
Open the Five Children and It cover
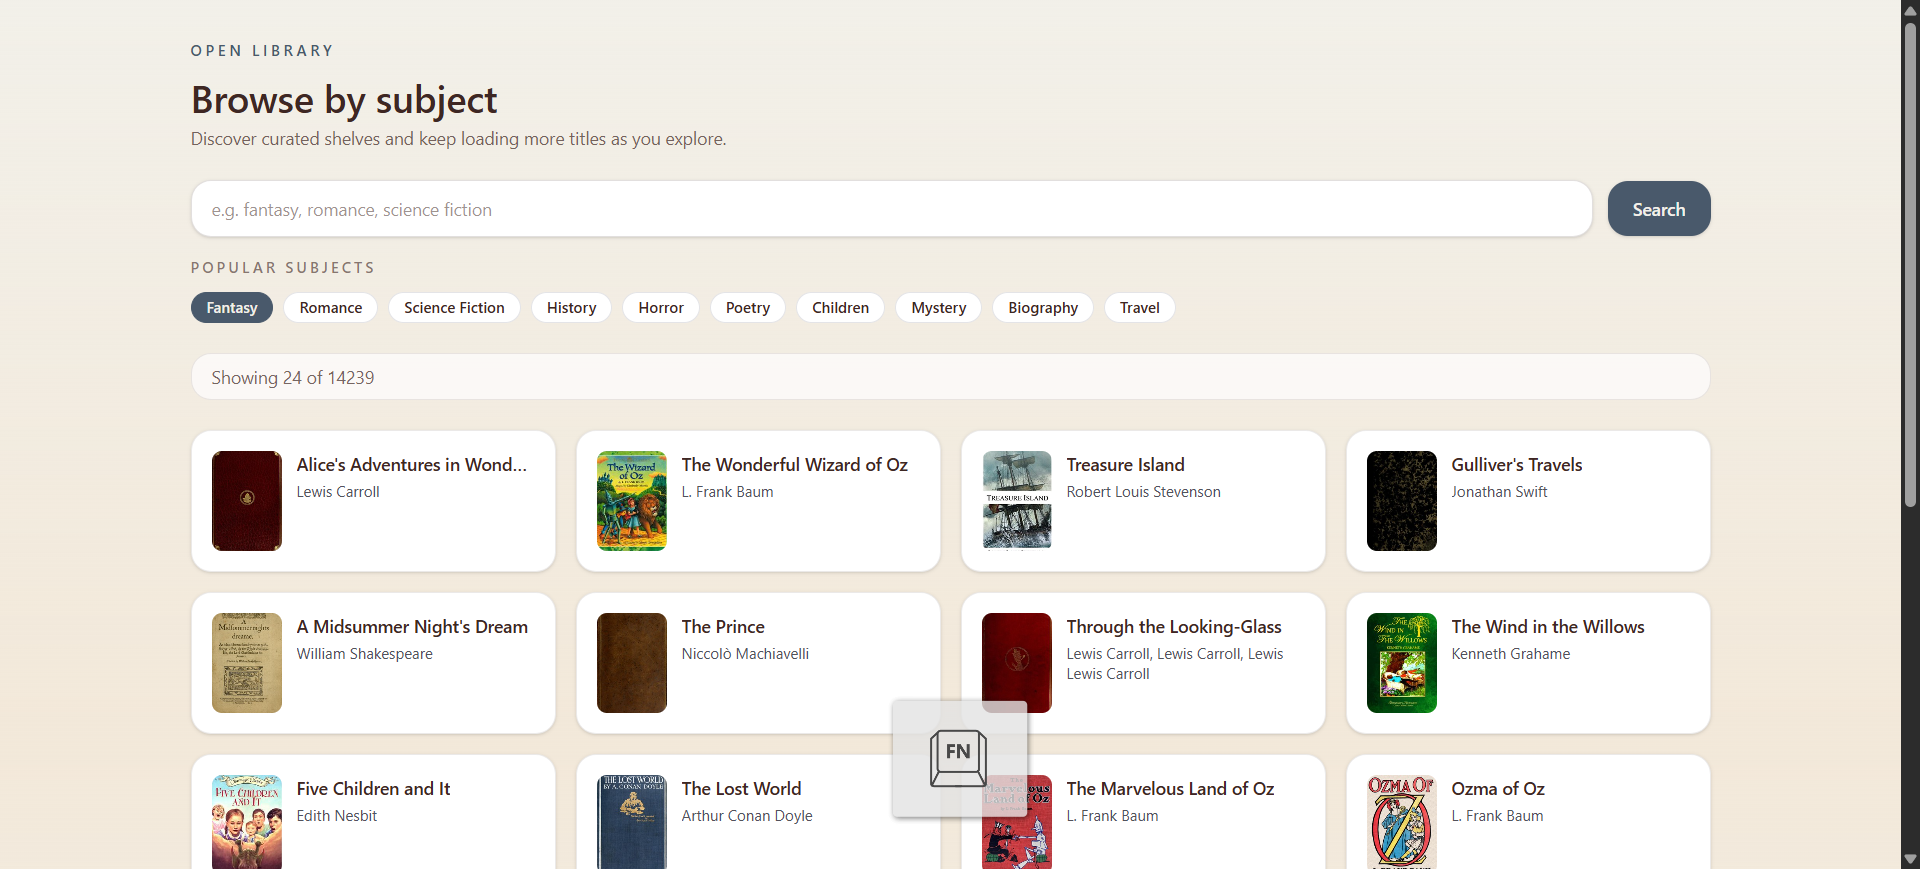point(247,822)
